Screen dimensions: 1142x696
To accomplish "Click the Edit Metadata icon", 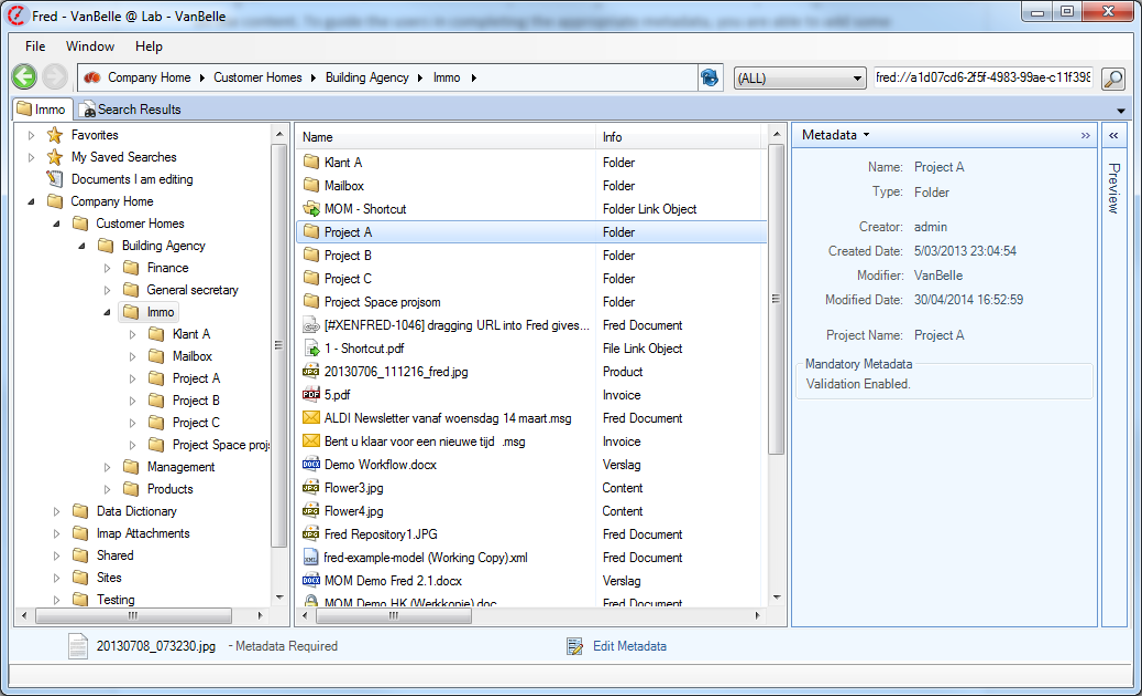I will click(574, 646).
